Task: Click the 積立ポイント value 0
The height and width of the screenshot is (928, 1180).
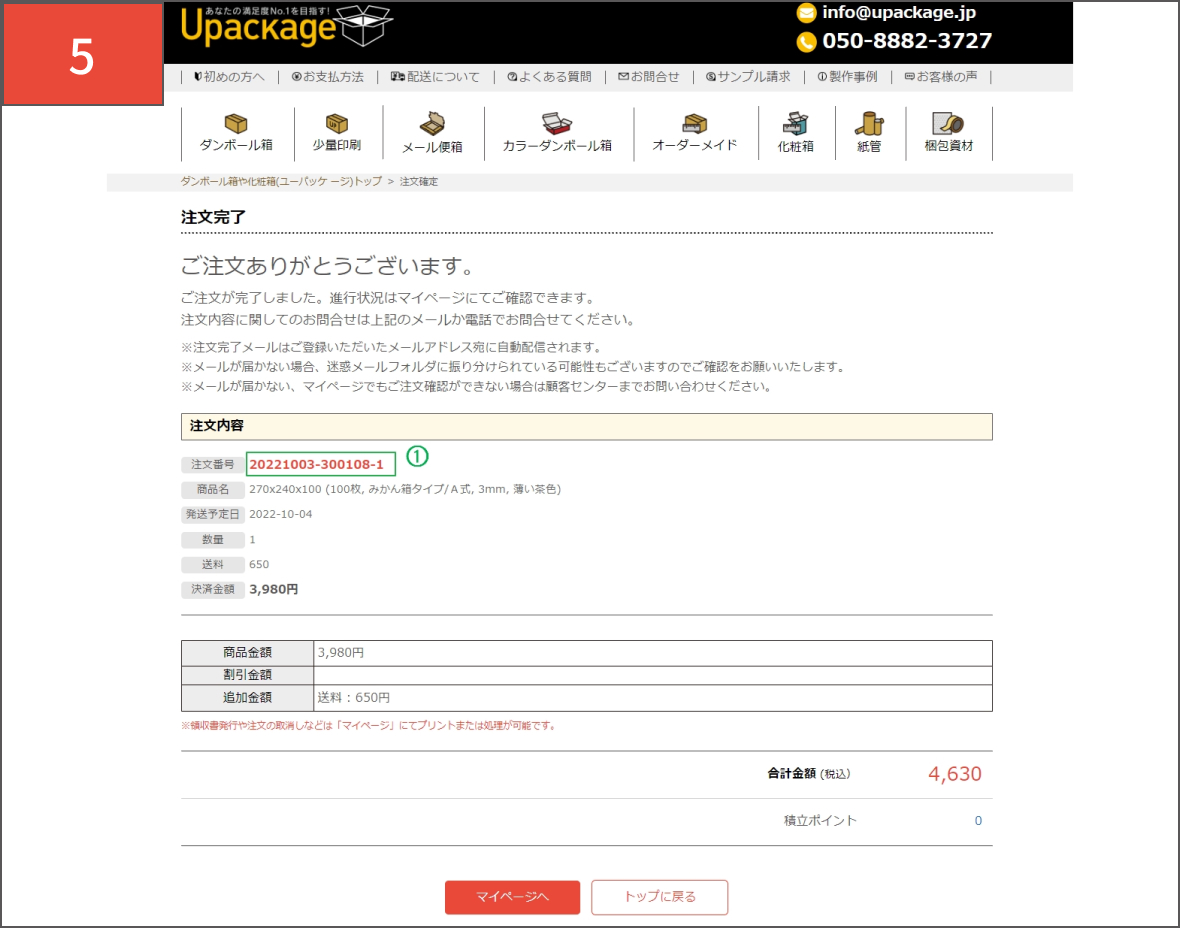Action: coord(978,820)
